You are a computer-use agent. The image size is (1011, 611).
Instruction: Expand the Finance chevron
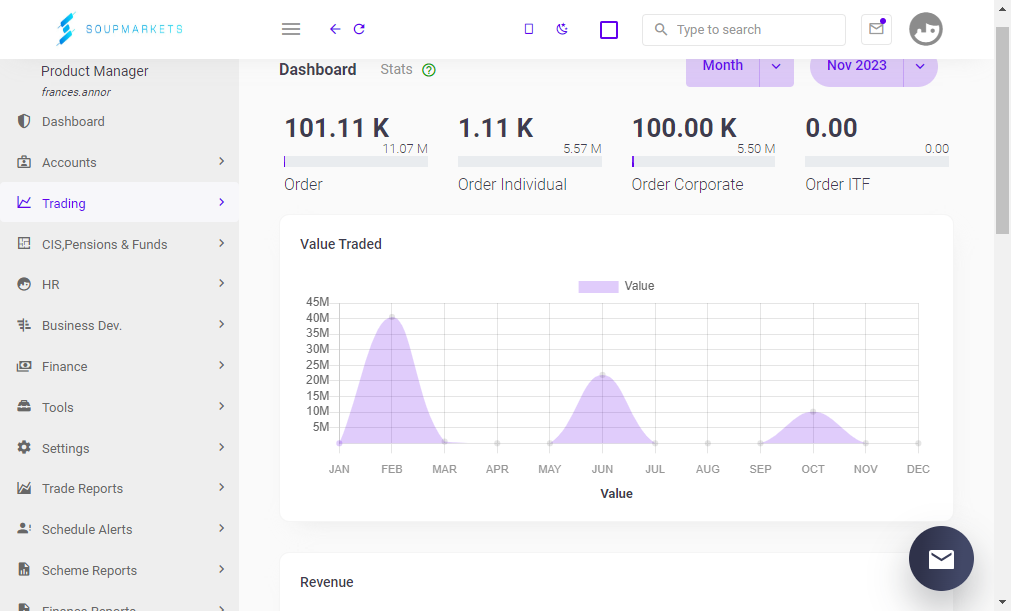coord(221,365)
